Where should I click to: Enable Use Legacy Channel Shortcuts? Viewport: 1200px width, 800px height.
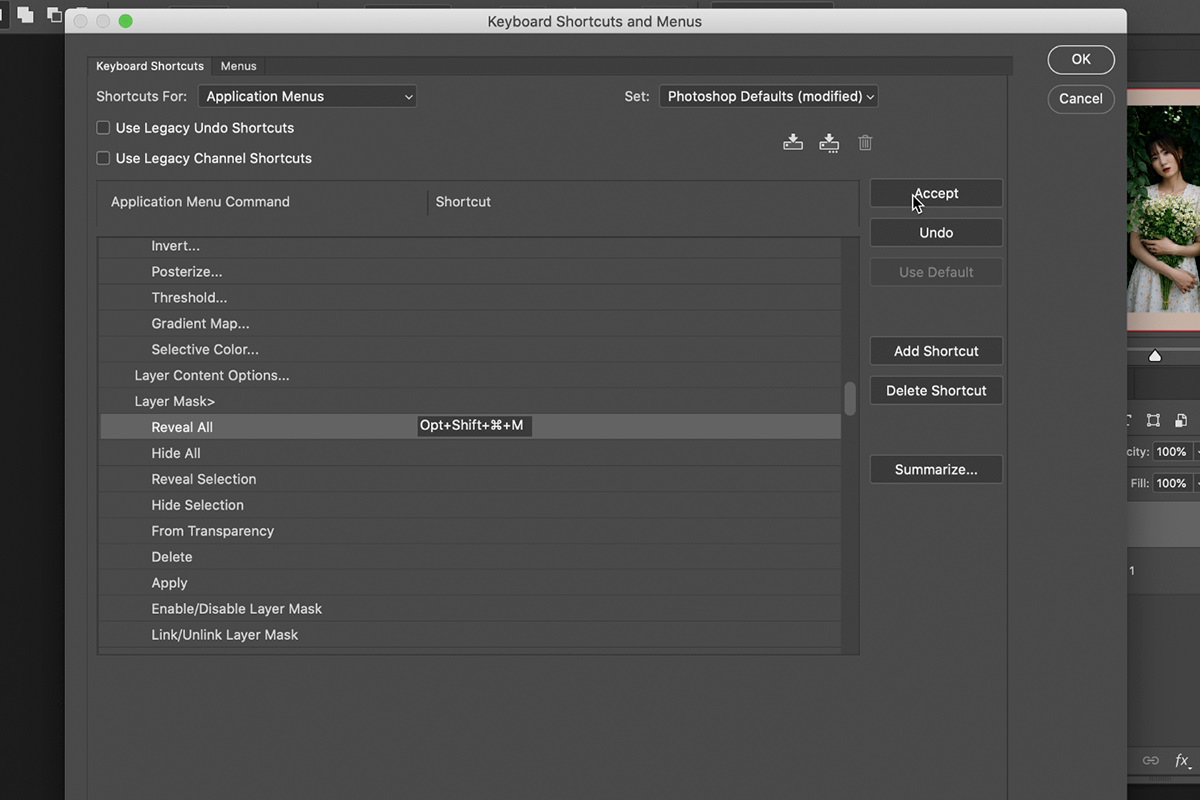(103, 157)
